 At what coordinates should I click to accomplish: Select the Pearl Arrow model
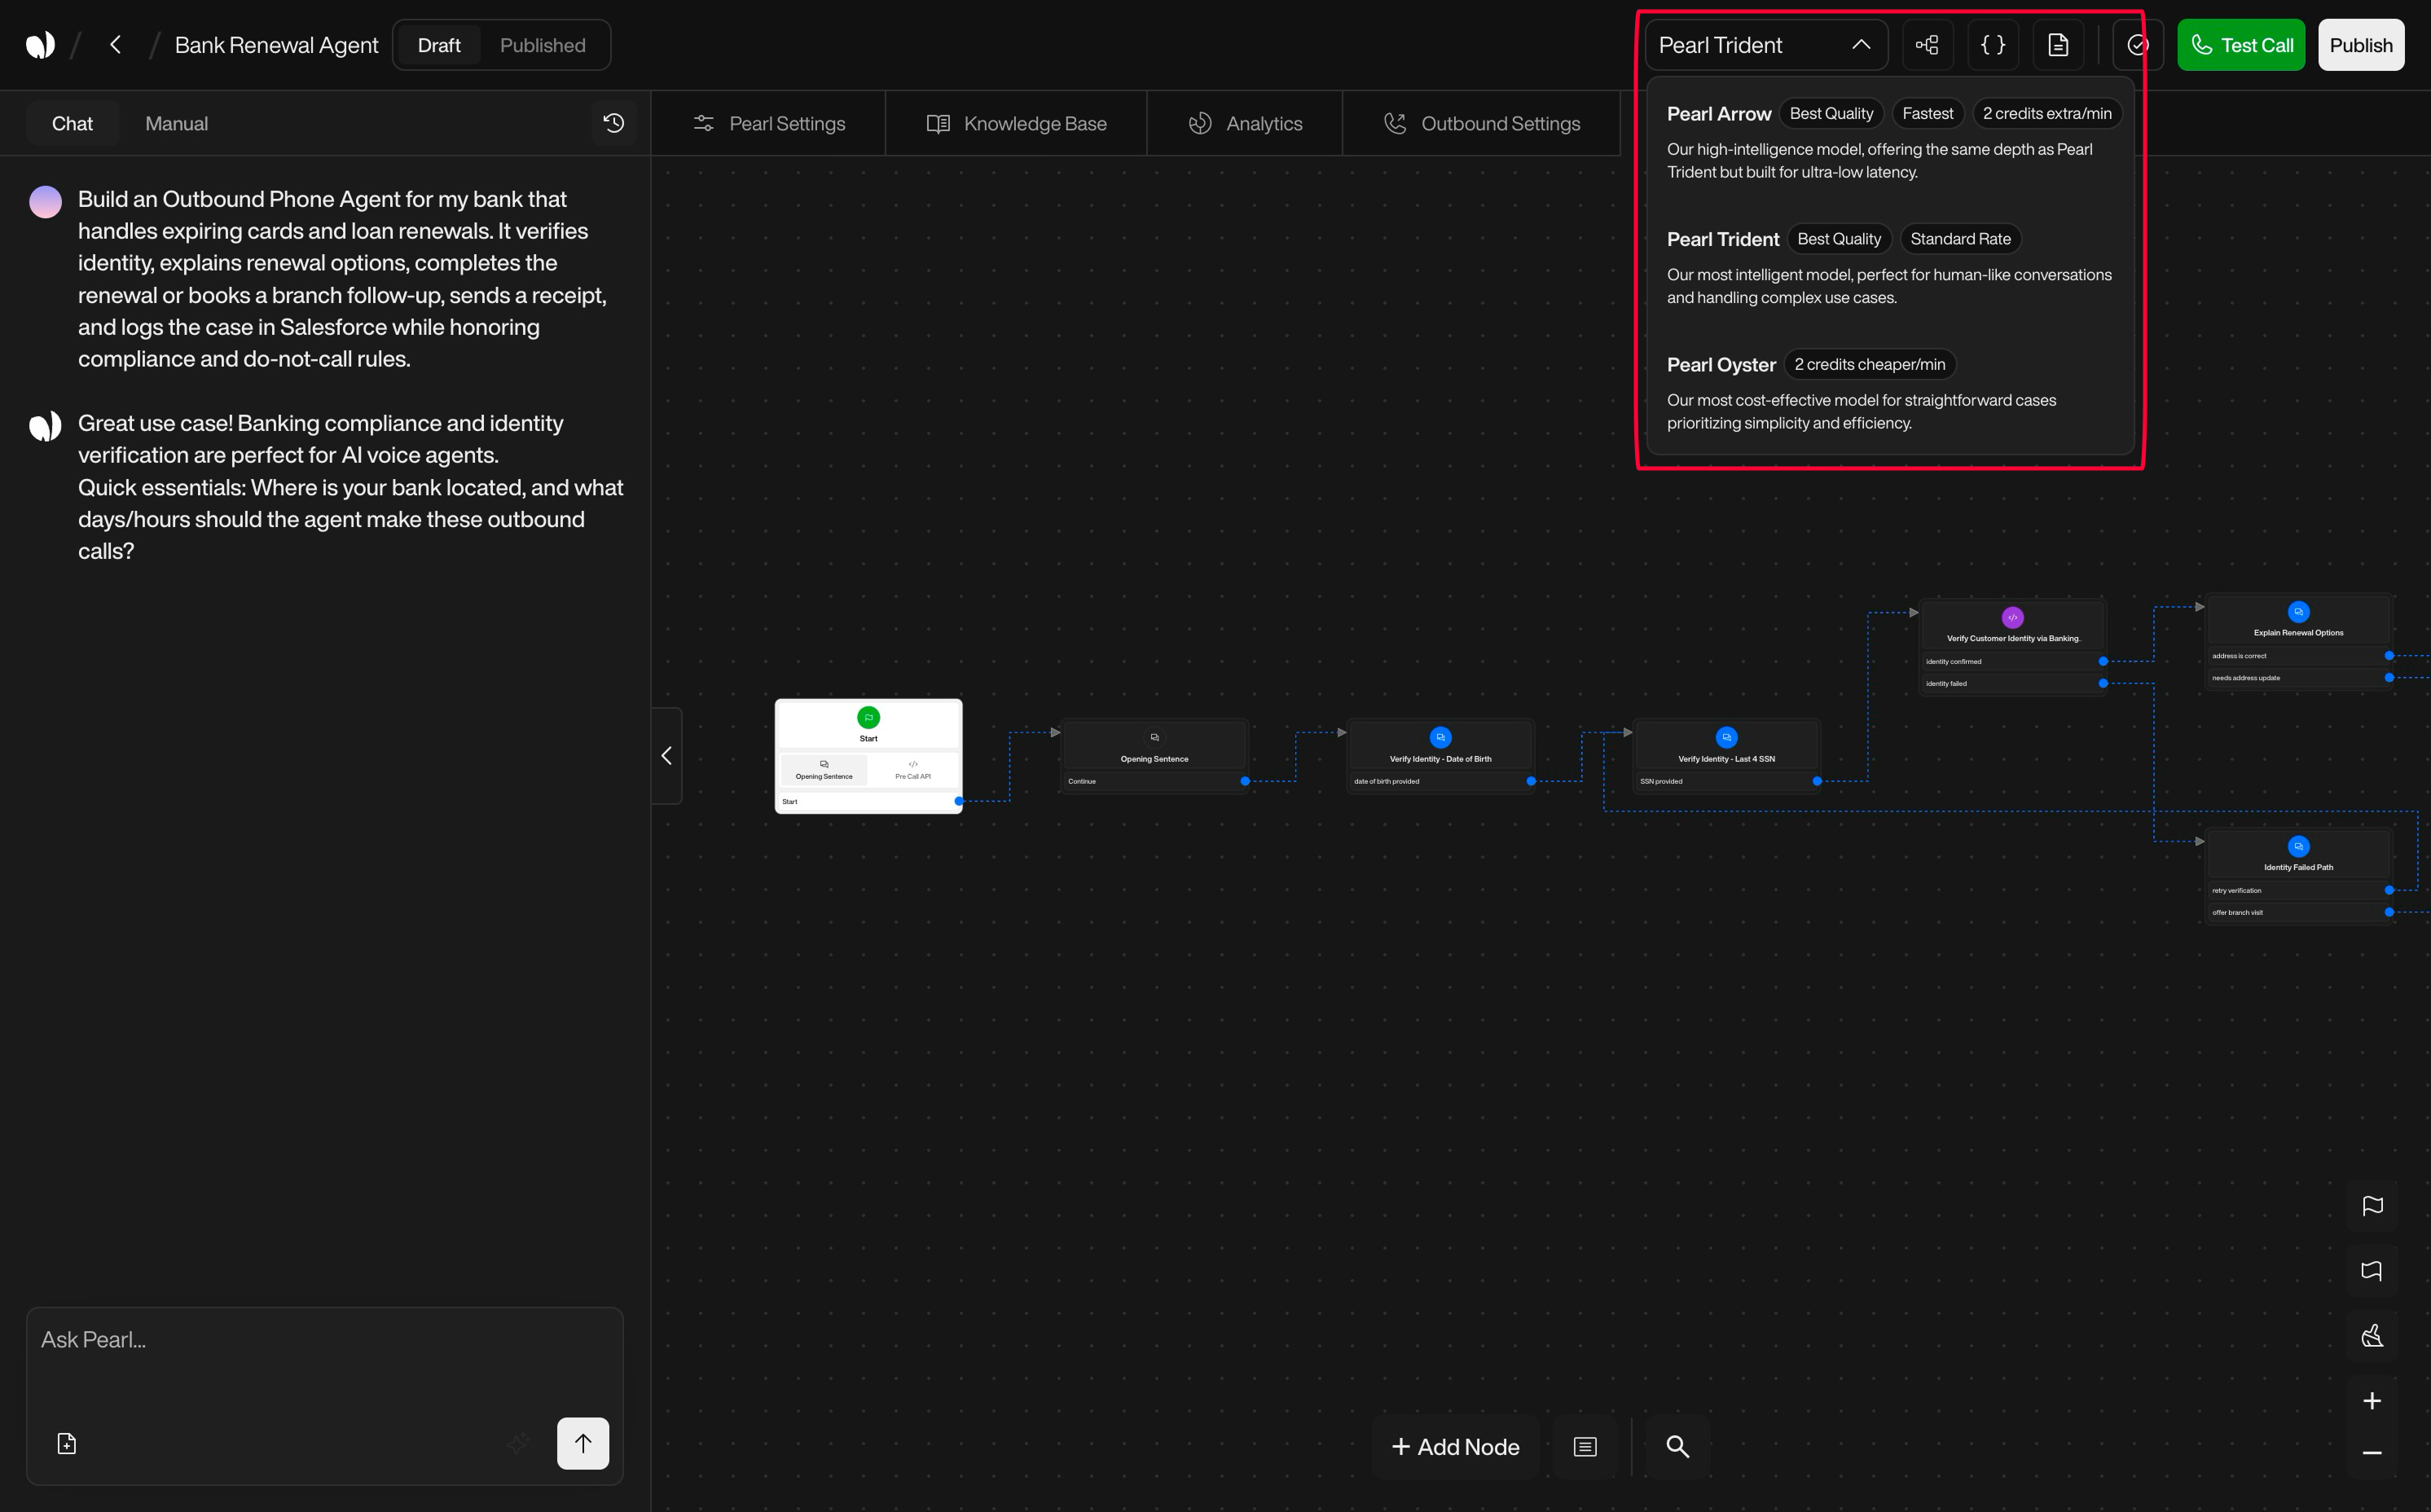1719,113
